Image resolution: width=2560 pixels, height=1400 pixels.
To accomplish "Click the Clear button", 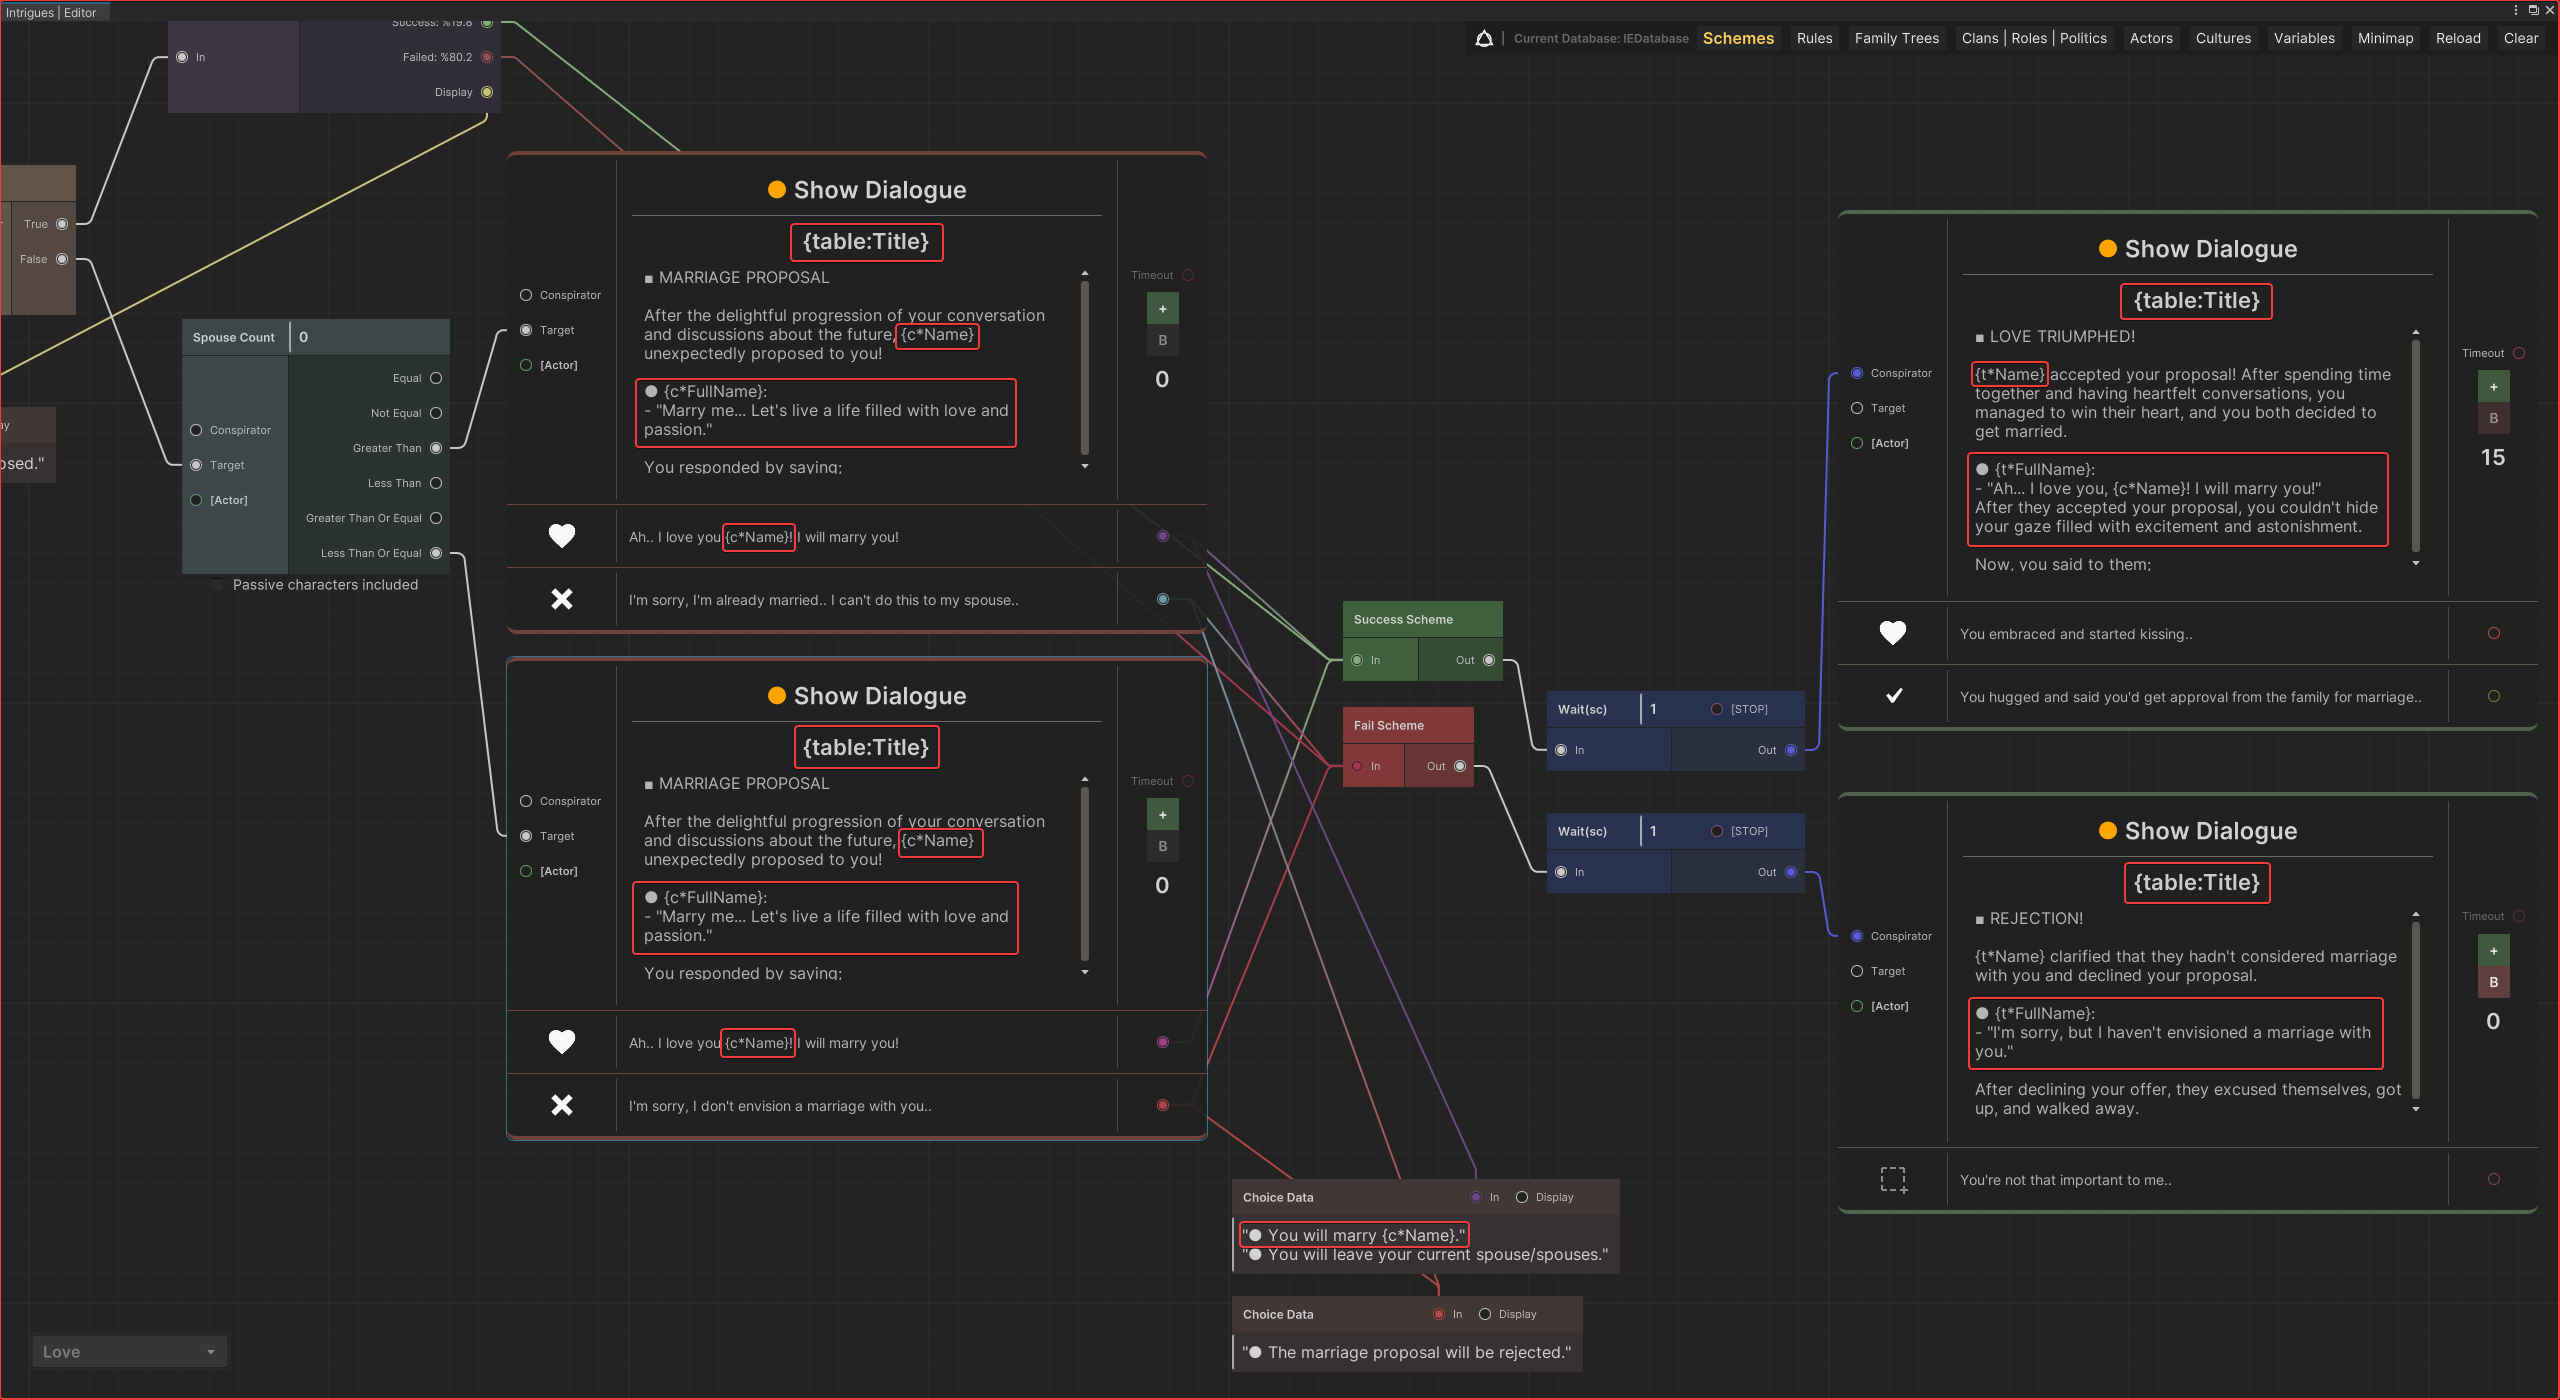I will (2520, 38).
